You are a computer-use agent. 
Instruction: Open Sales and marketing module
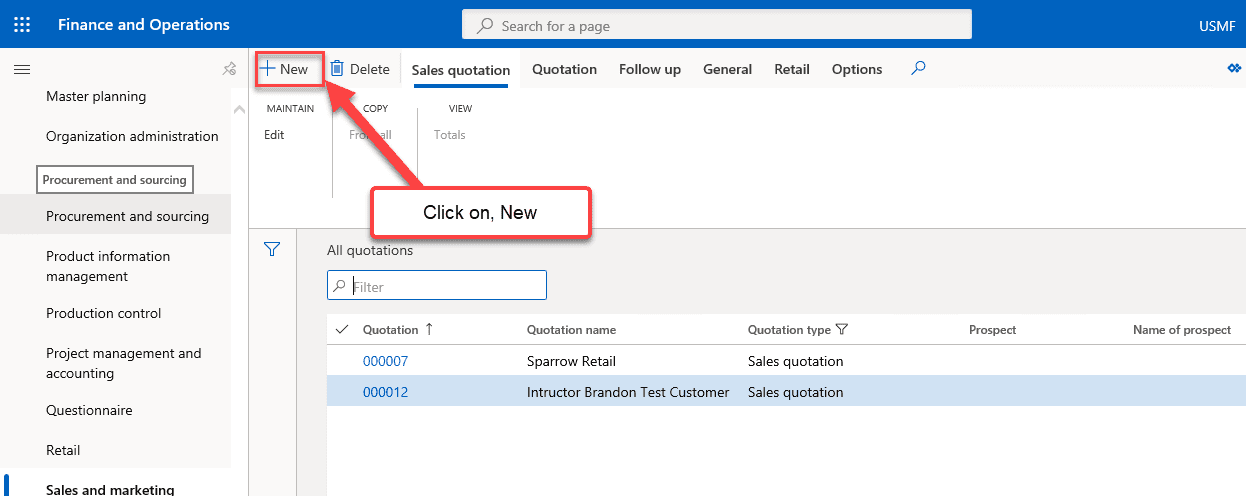tap(110, 489)
